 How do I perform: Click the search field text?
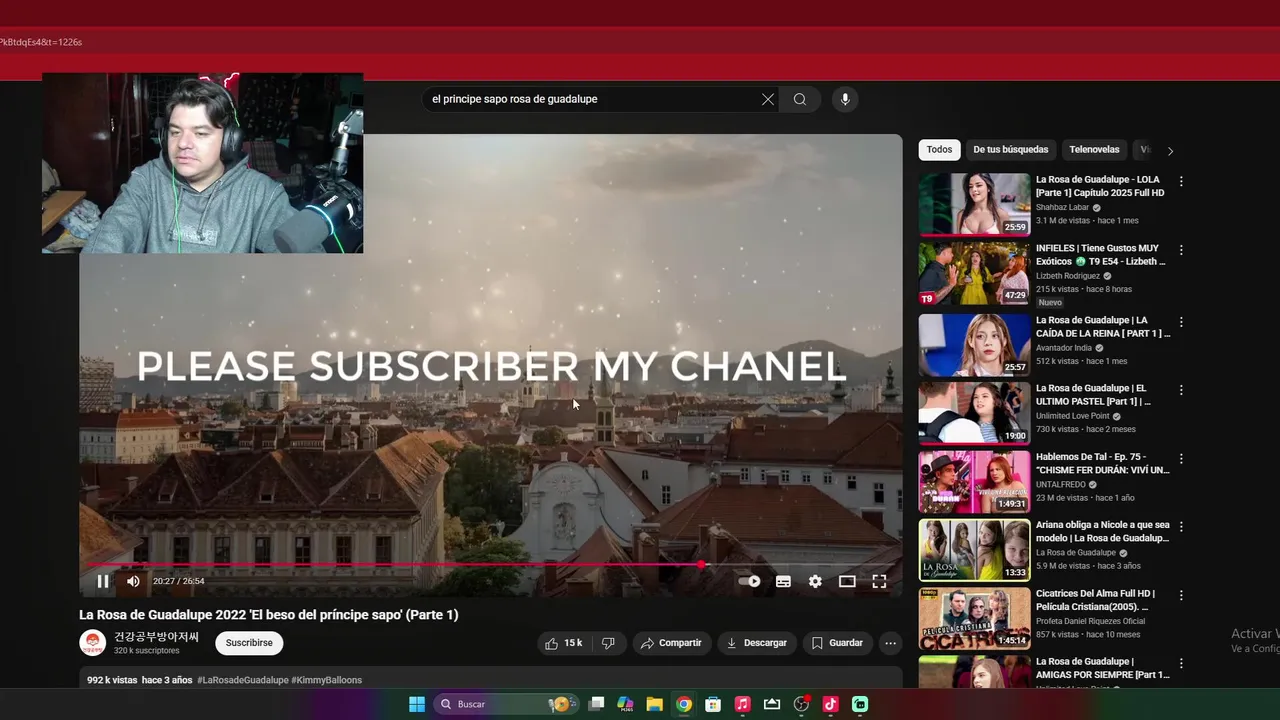click(x=515, y=99)
